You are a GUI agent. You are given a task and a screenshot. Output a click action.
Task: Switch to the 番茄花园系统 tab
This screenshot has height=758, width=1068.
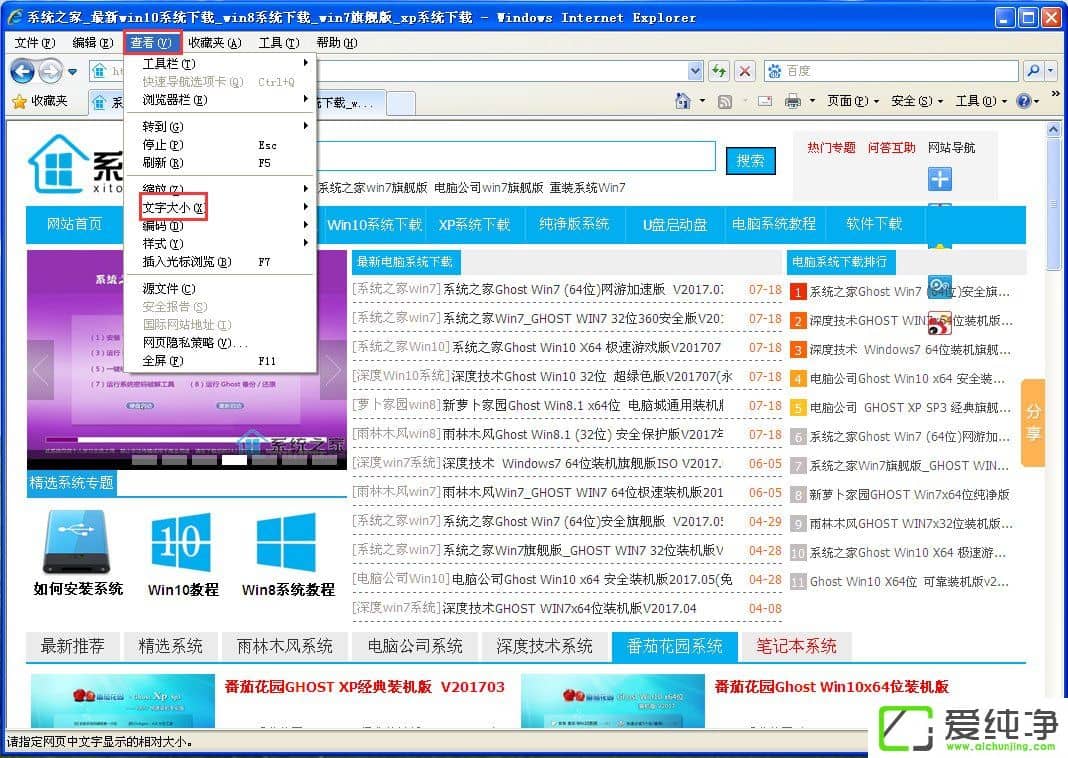coord(675,647)
